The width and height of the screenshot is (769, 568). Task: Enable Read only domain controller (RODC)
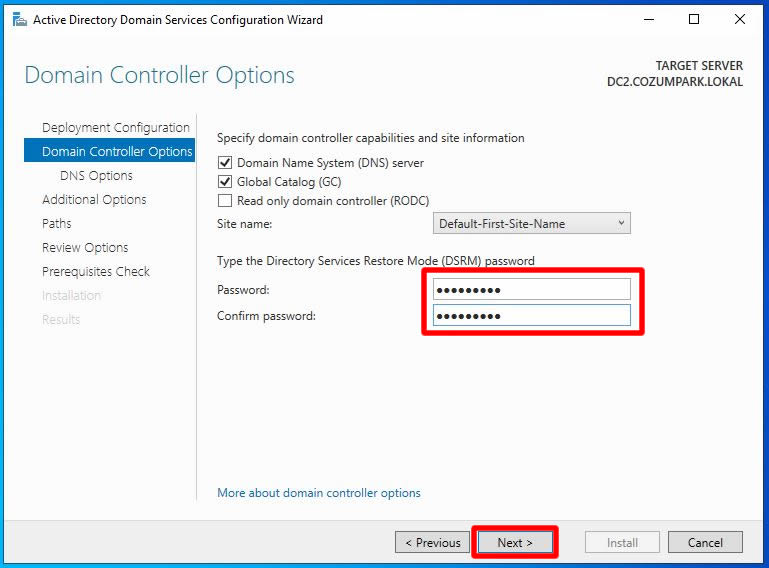coord(225,201)
